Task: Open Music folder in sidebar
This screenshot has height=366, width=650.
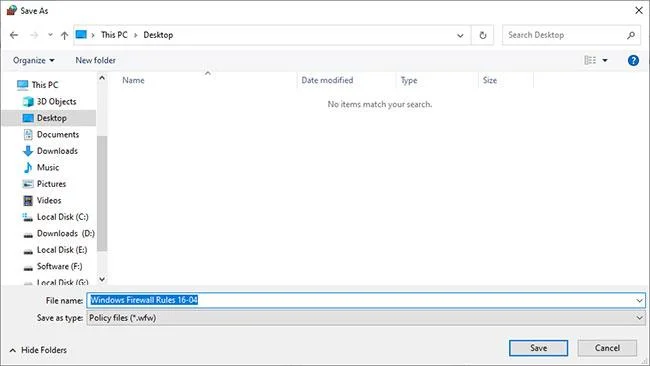Action: coord(48,167)
